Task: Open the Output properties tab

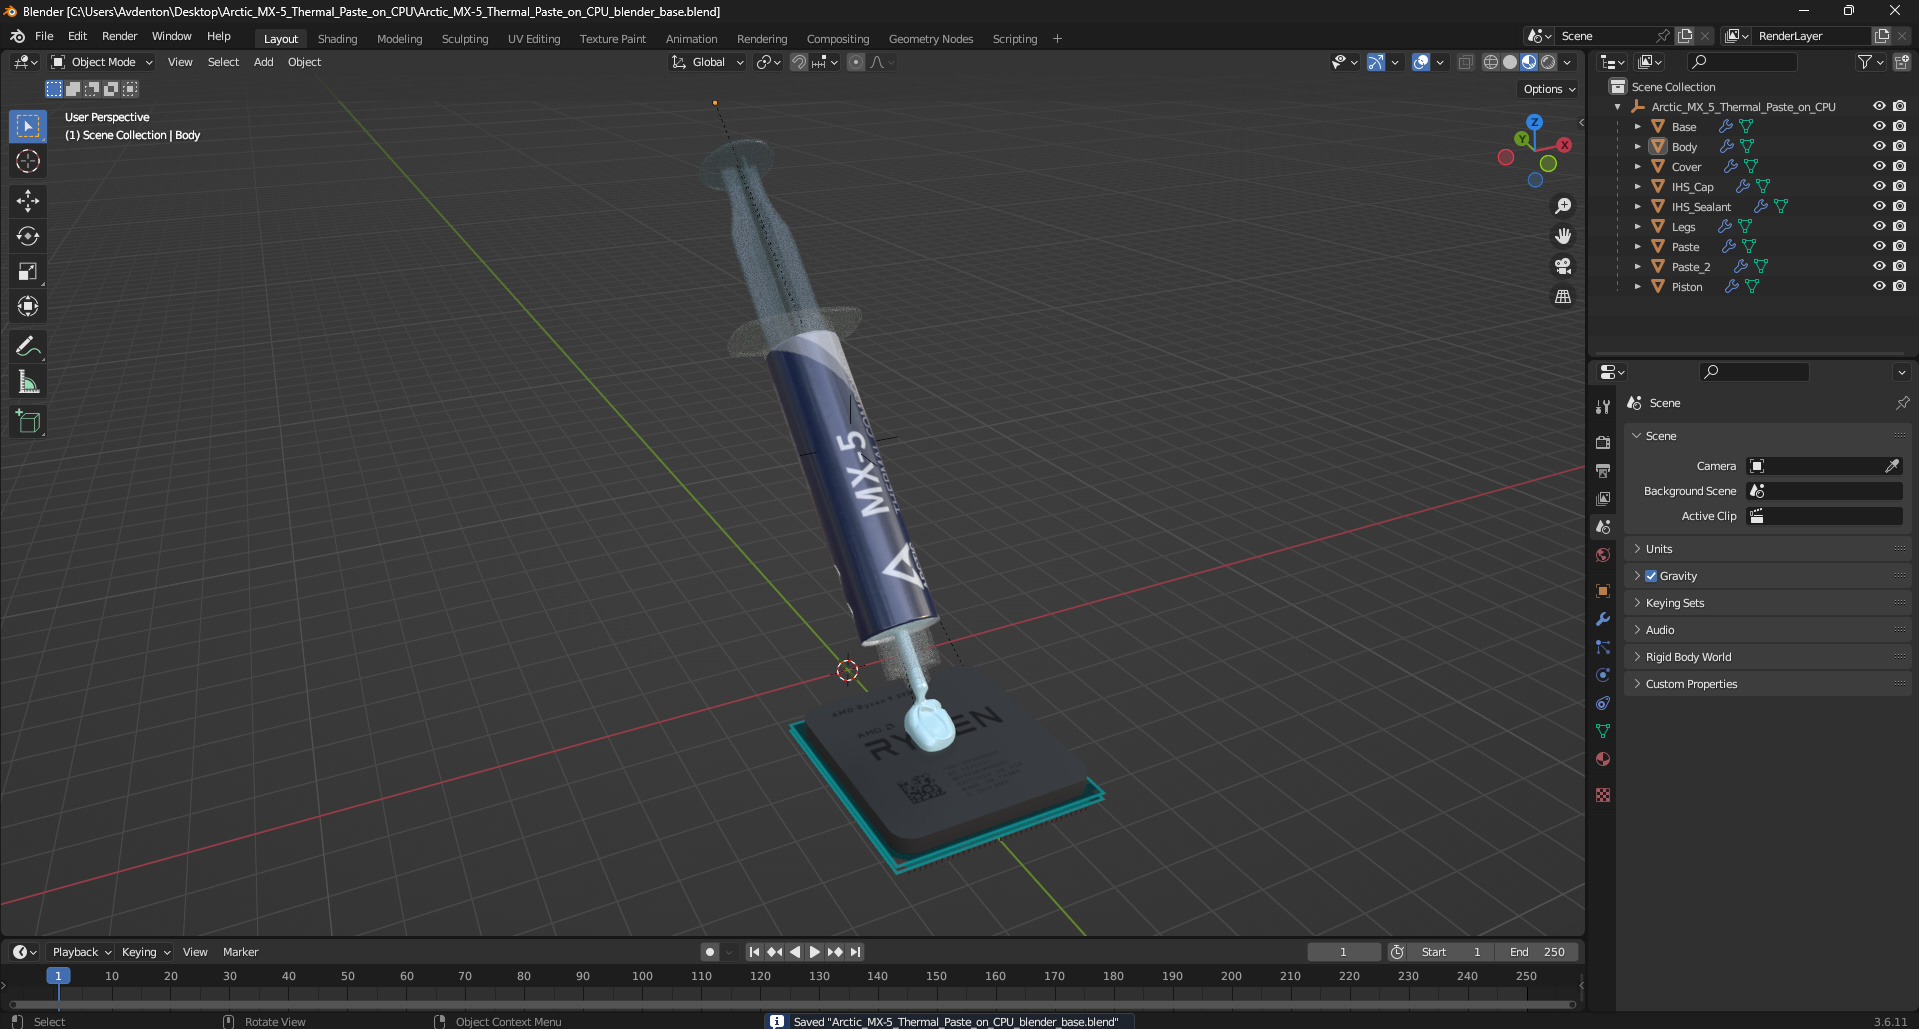Action: click(x=1603, y=470)
